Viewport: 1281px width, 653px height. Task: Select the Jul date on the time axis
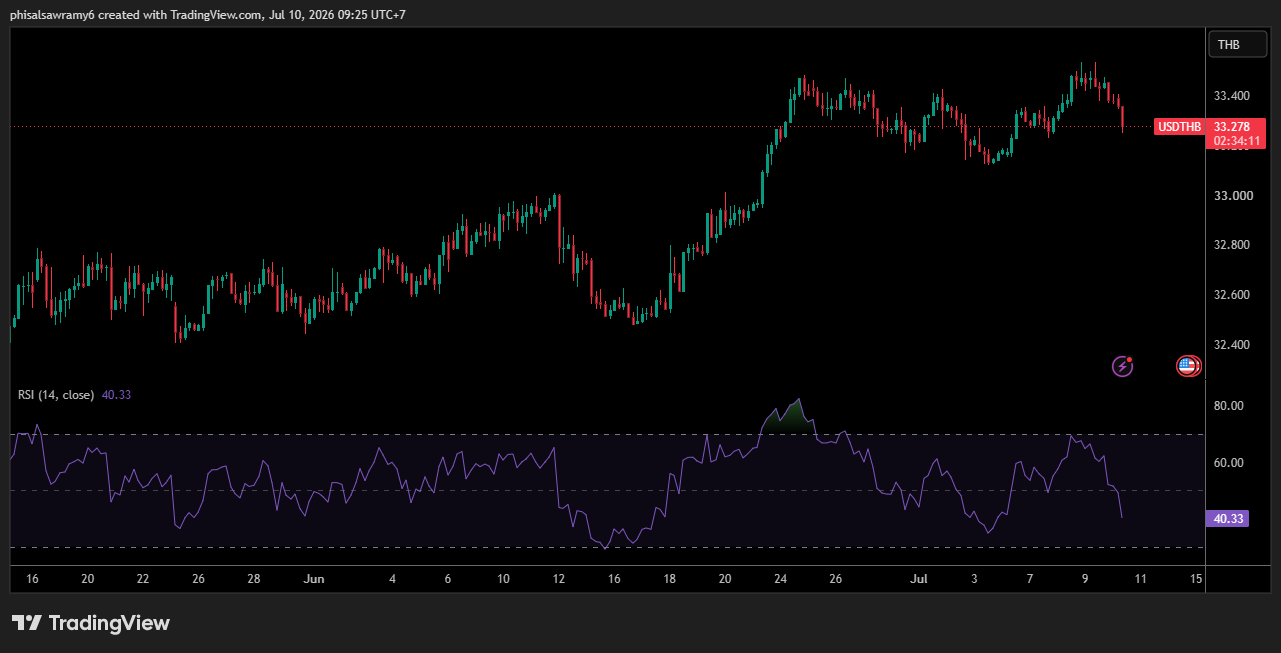pos(918,579)
